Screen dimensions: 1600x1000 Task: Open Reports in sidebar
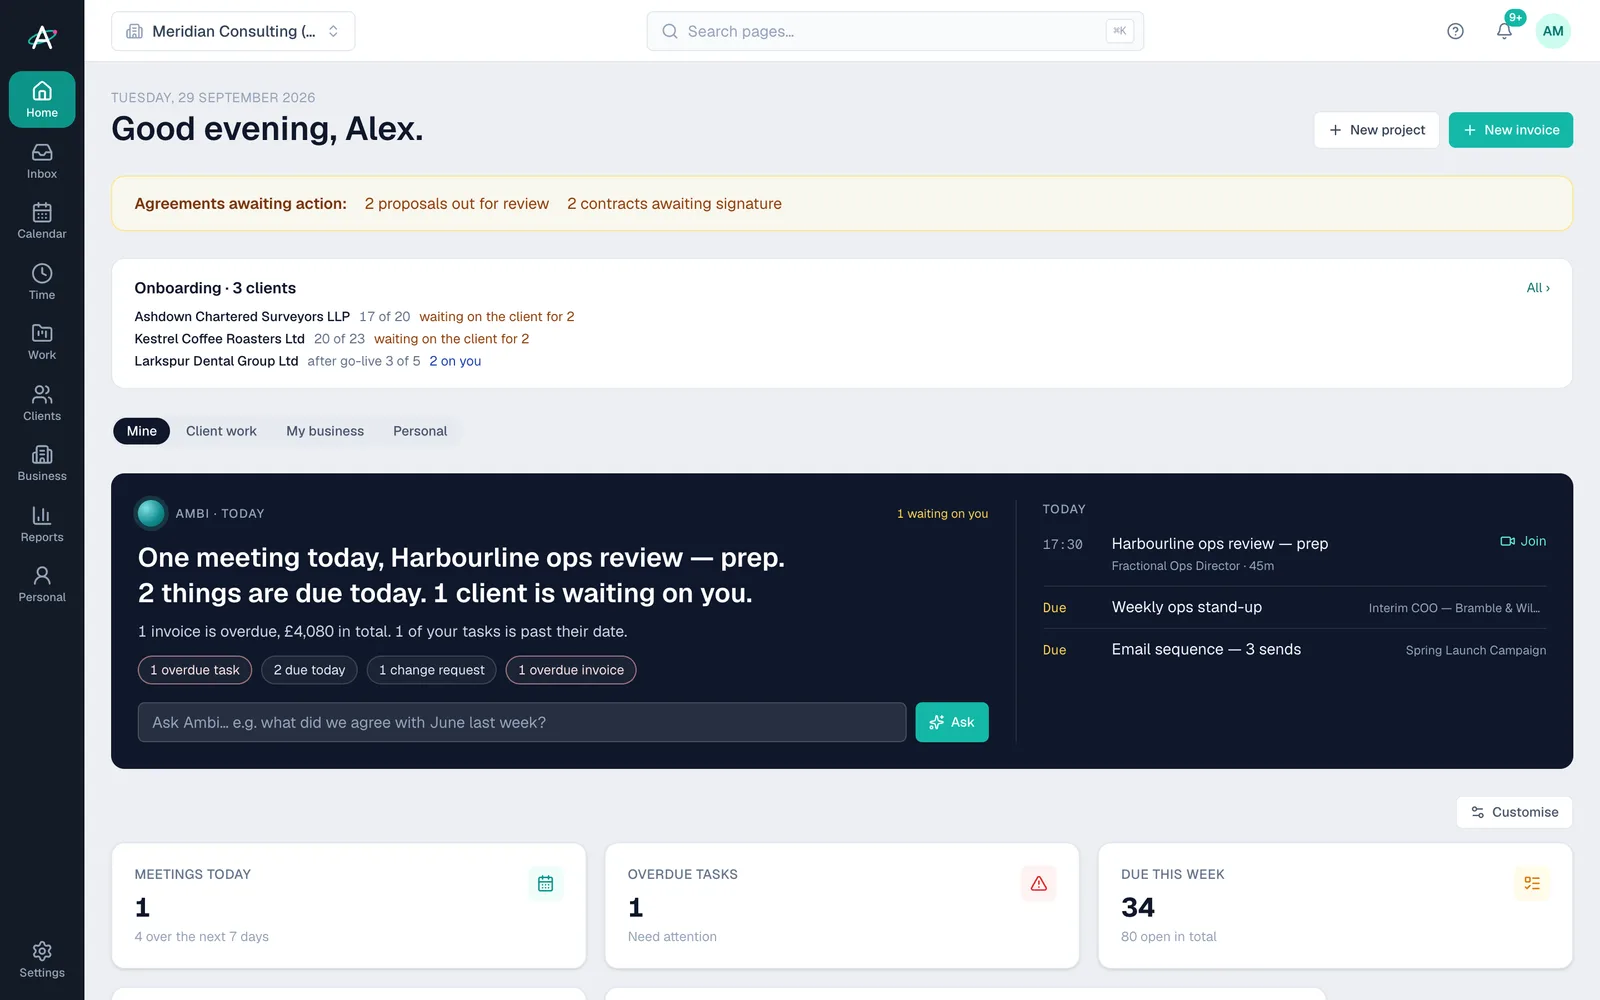(42, 523)
